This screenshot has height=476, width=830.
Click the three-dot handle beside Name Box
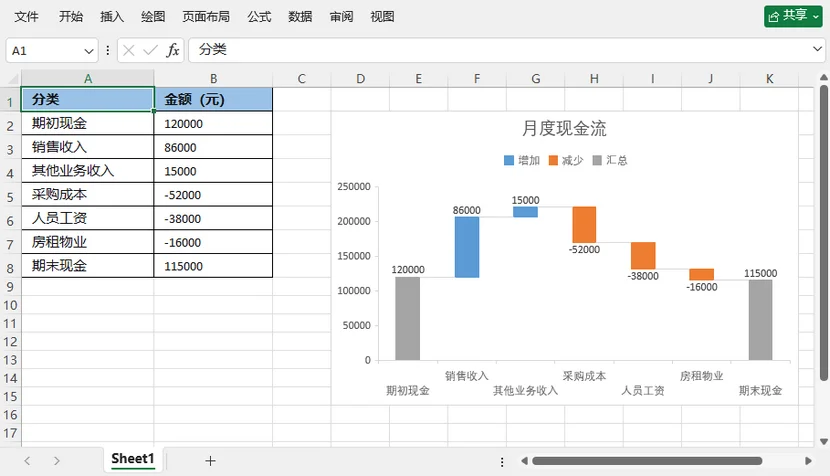(108, 51)
